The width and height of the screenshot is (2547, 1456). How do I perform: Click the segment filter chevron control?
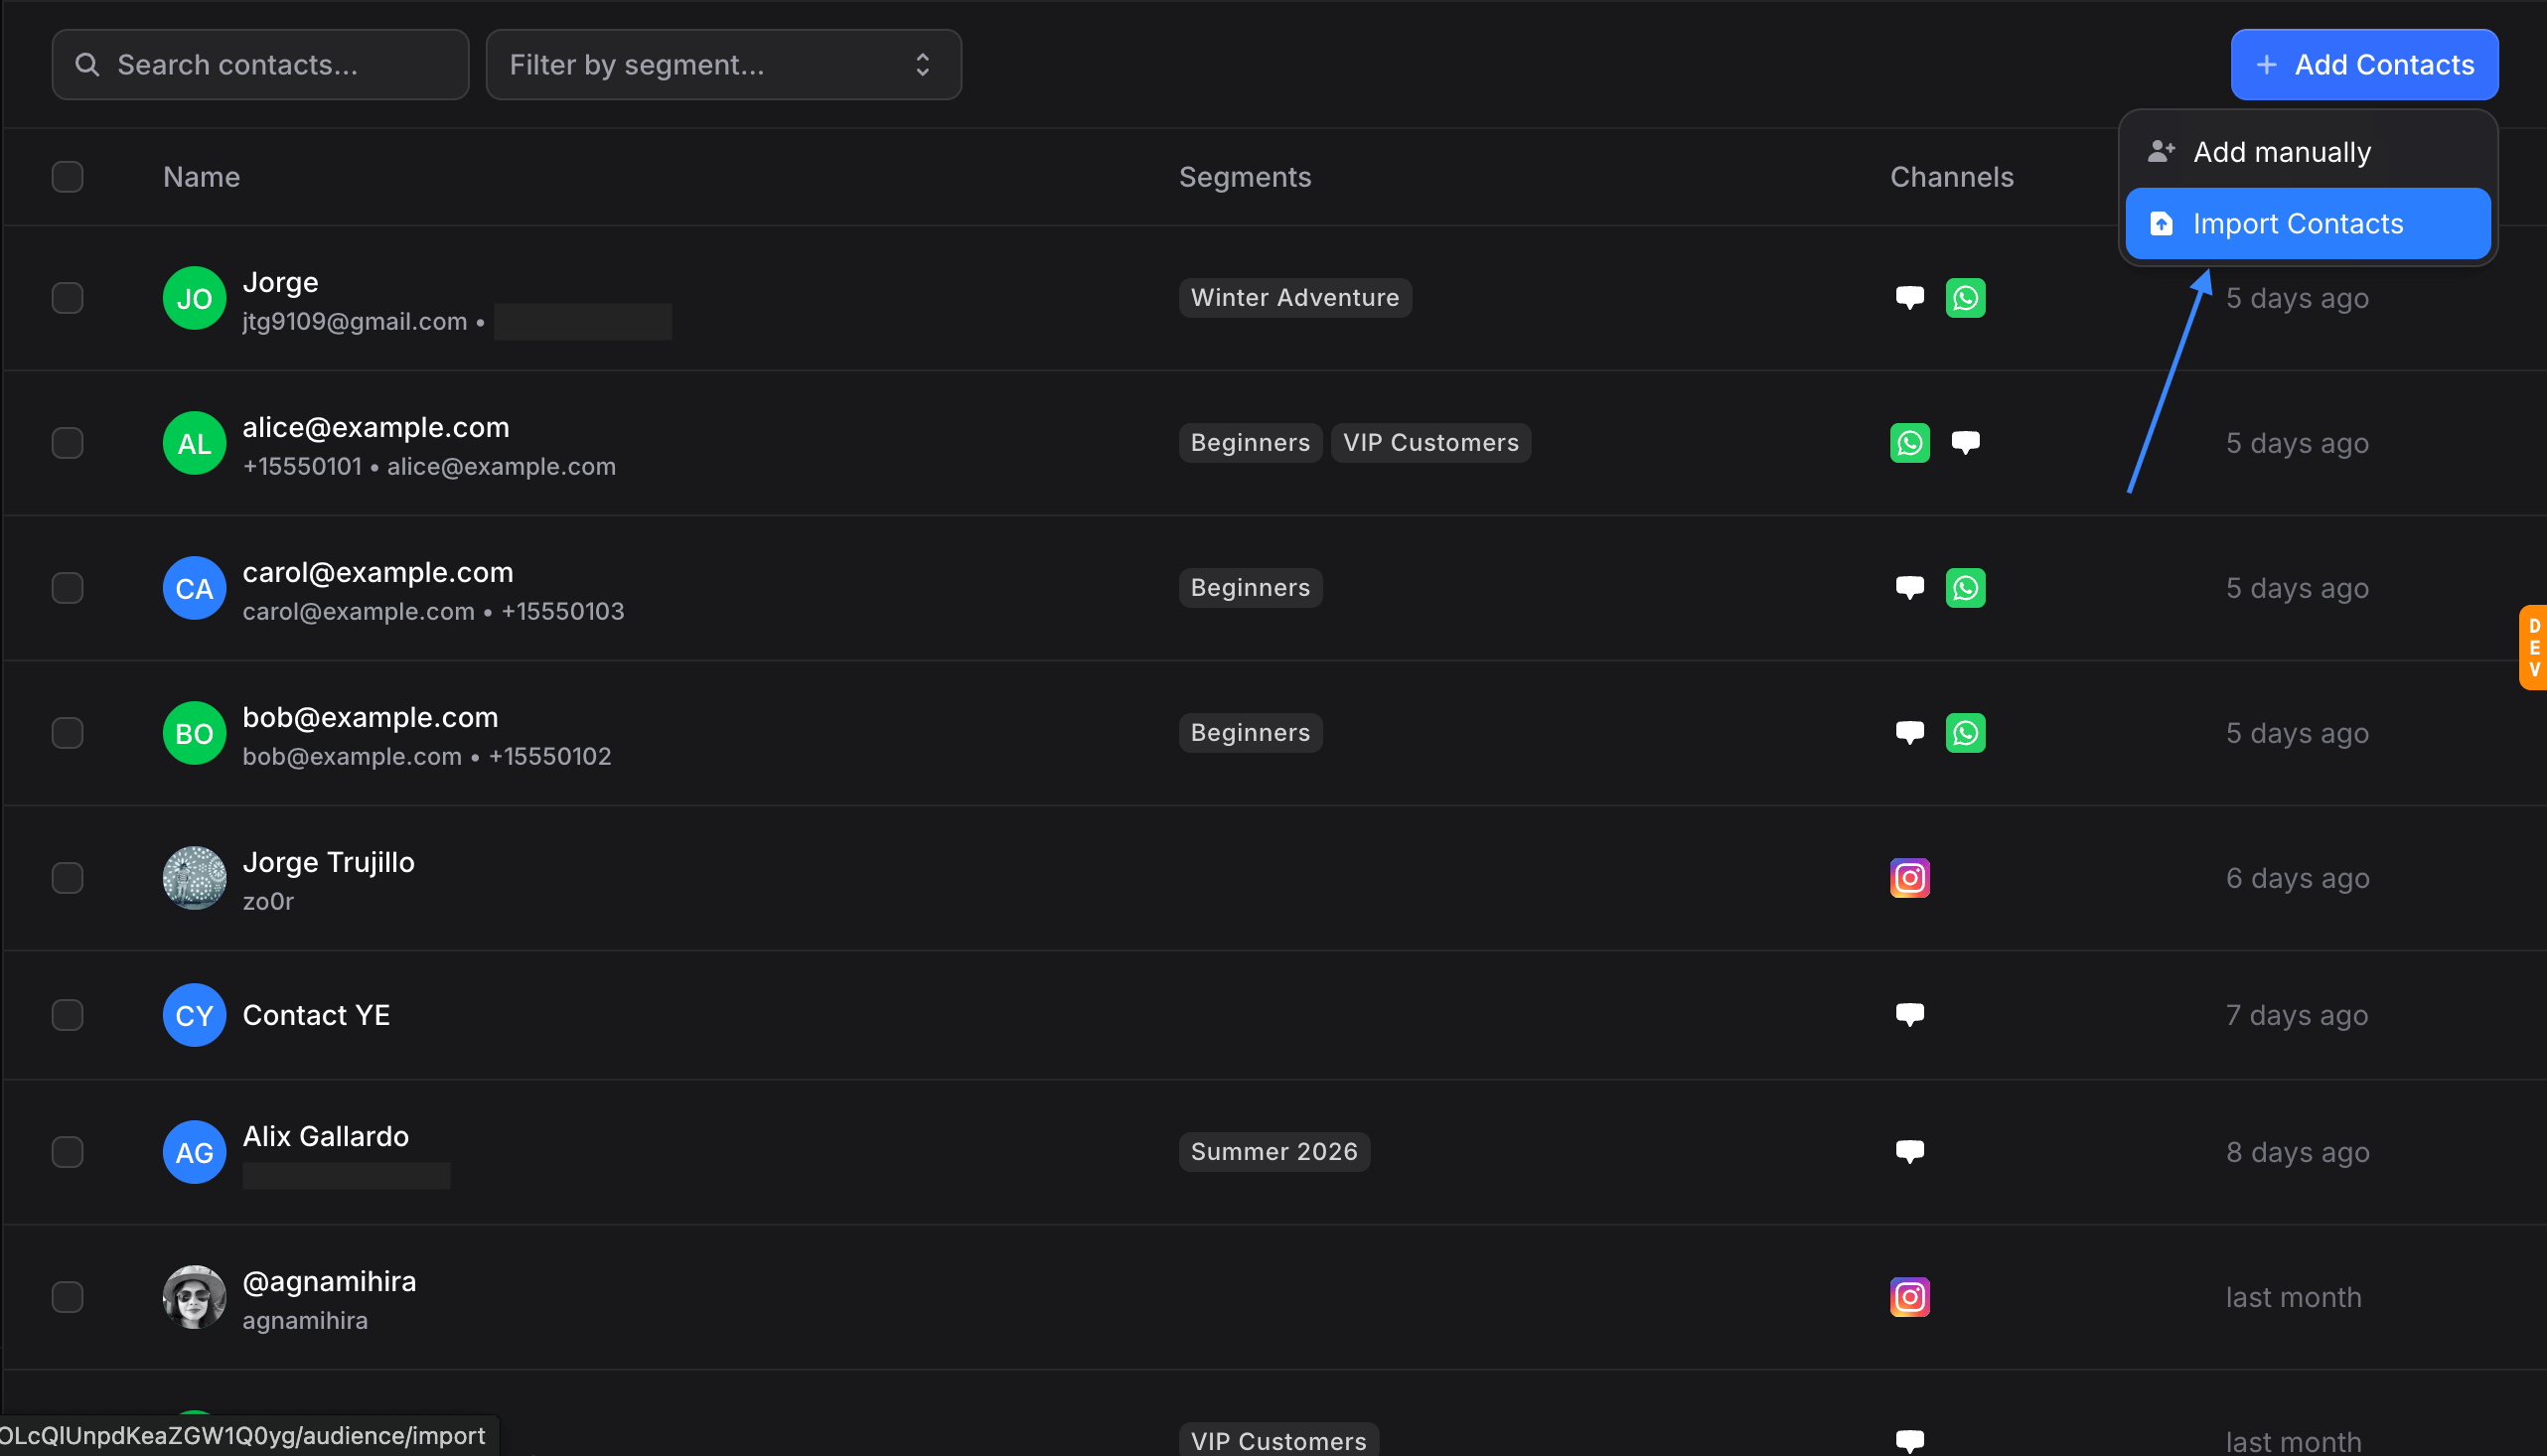tap(922, 64)
